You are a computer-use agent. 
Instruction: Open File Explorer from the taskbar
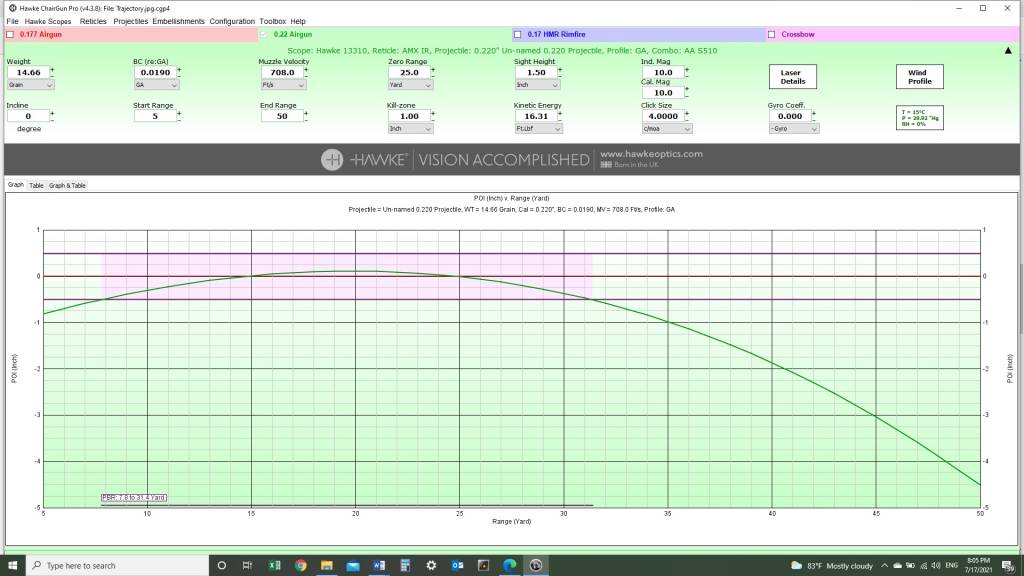[x=327, y=566]
